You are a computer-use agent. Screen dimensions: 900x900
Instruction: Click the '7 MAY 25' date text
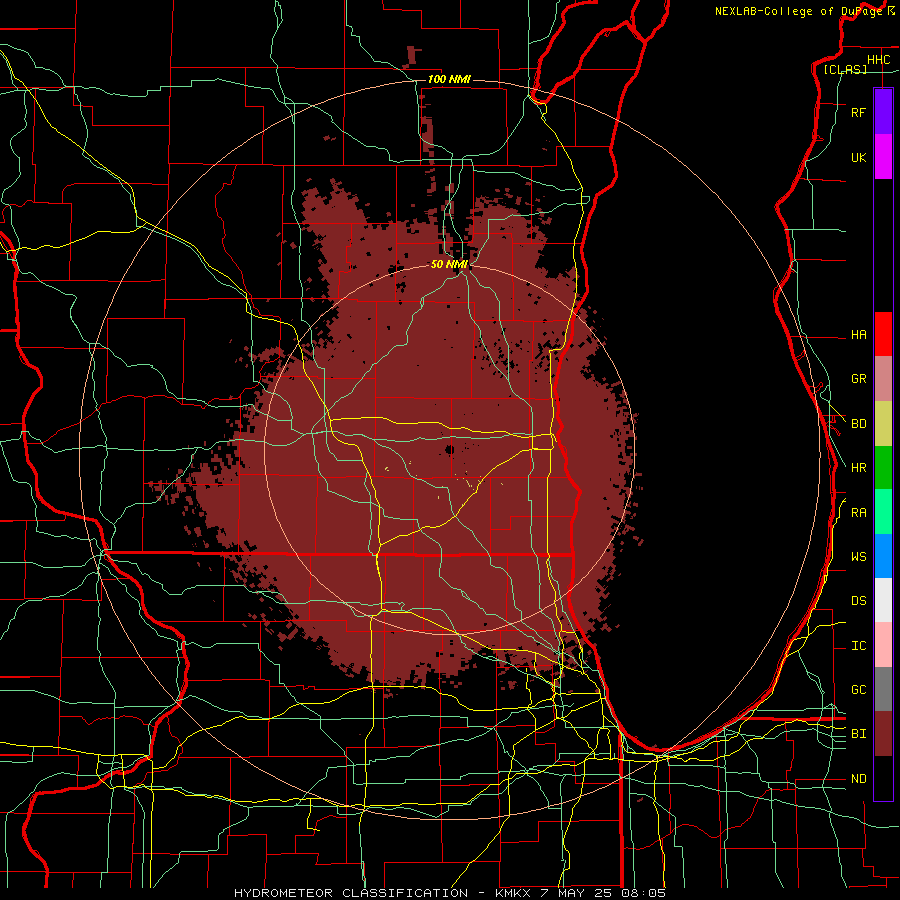pos(576,893)
